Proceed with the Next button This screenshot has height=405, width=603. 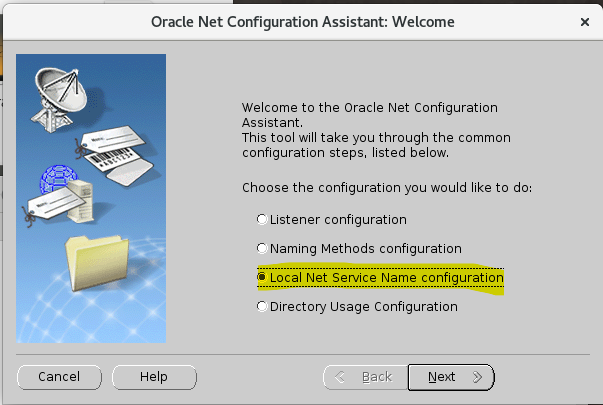[451, 377]
